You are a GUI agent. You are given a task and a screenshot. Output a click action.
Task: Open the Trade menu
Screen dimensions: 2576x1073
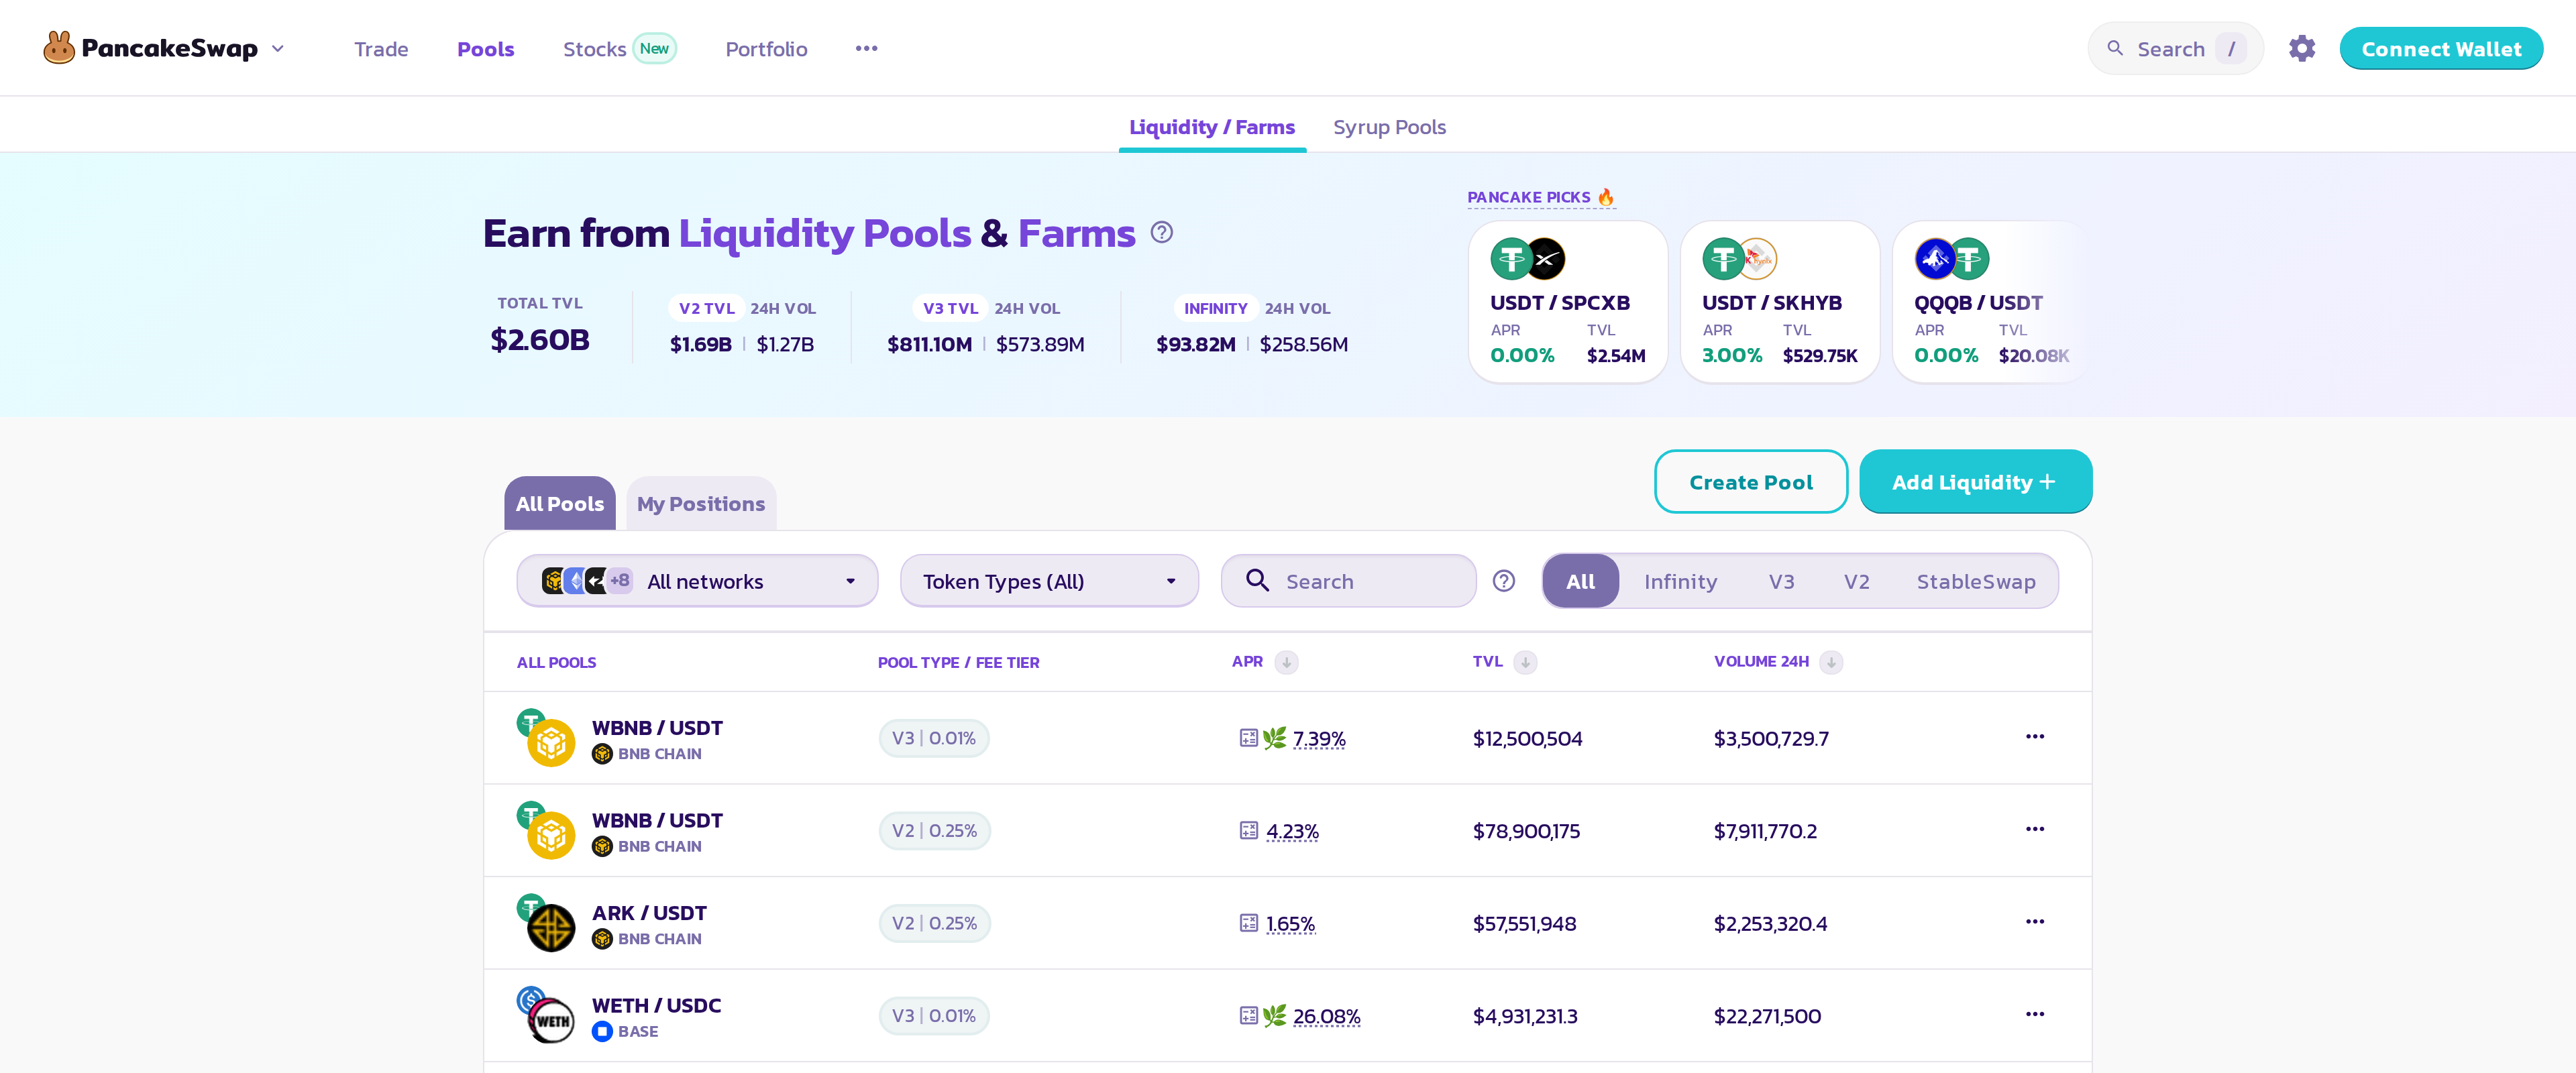pyautogui.click(x=381, y=49)
